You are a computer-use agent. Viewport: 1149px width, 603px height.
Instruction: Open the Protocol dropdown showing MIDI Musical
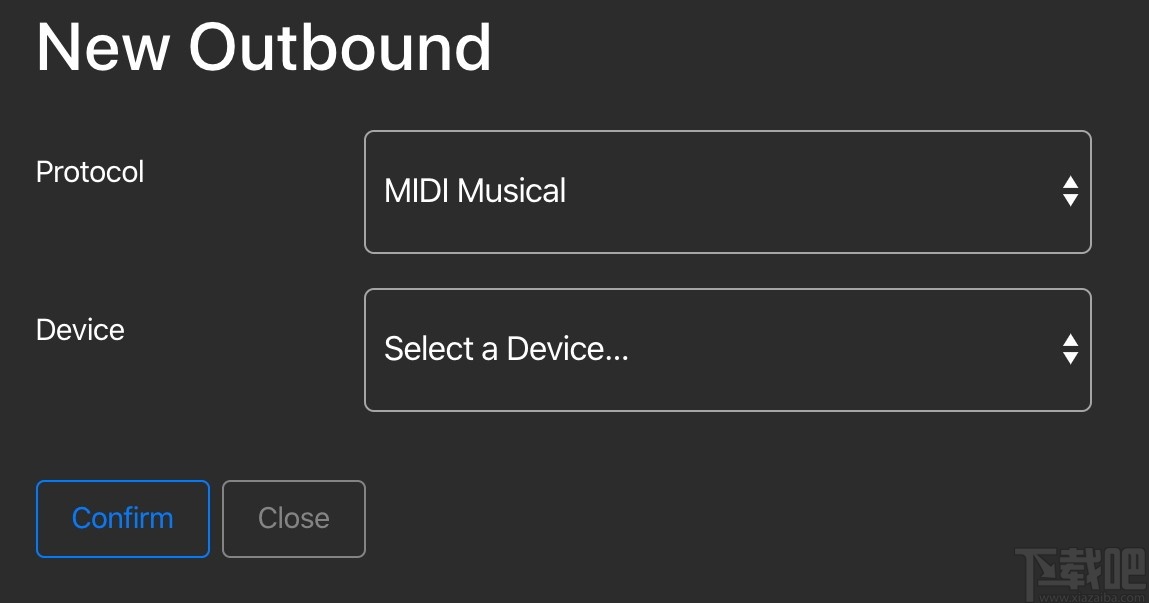click(x=727, y=192)
